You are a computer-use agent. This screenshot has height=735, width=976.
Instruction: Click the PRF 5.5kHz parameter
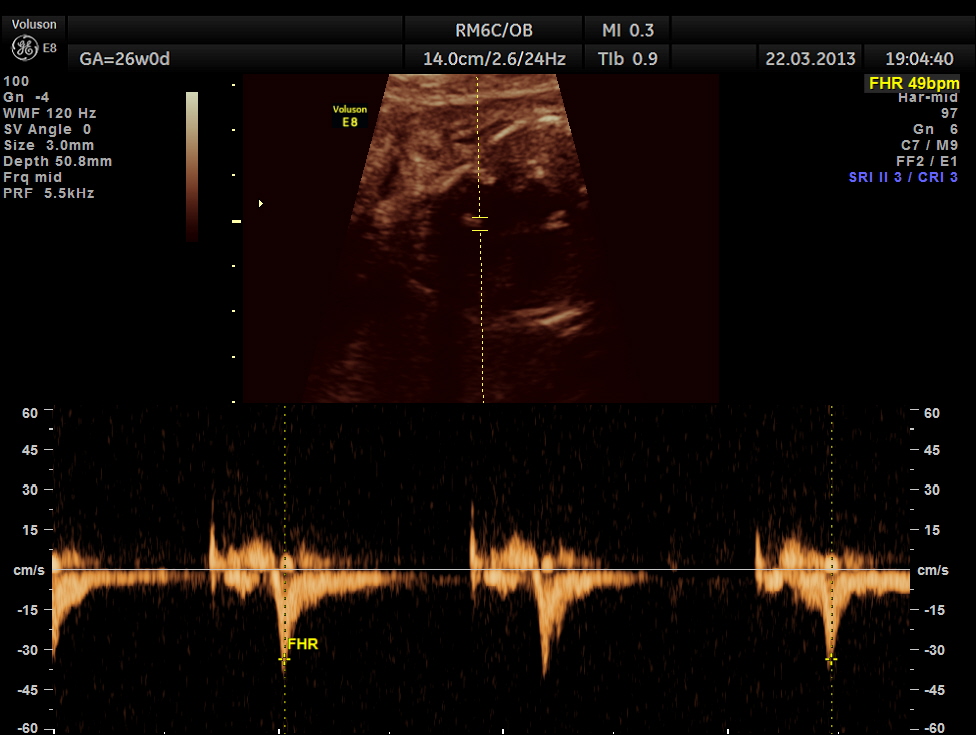point(49,193)
